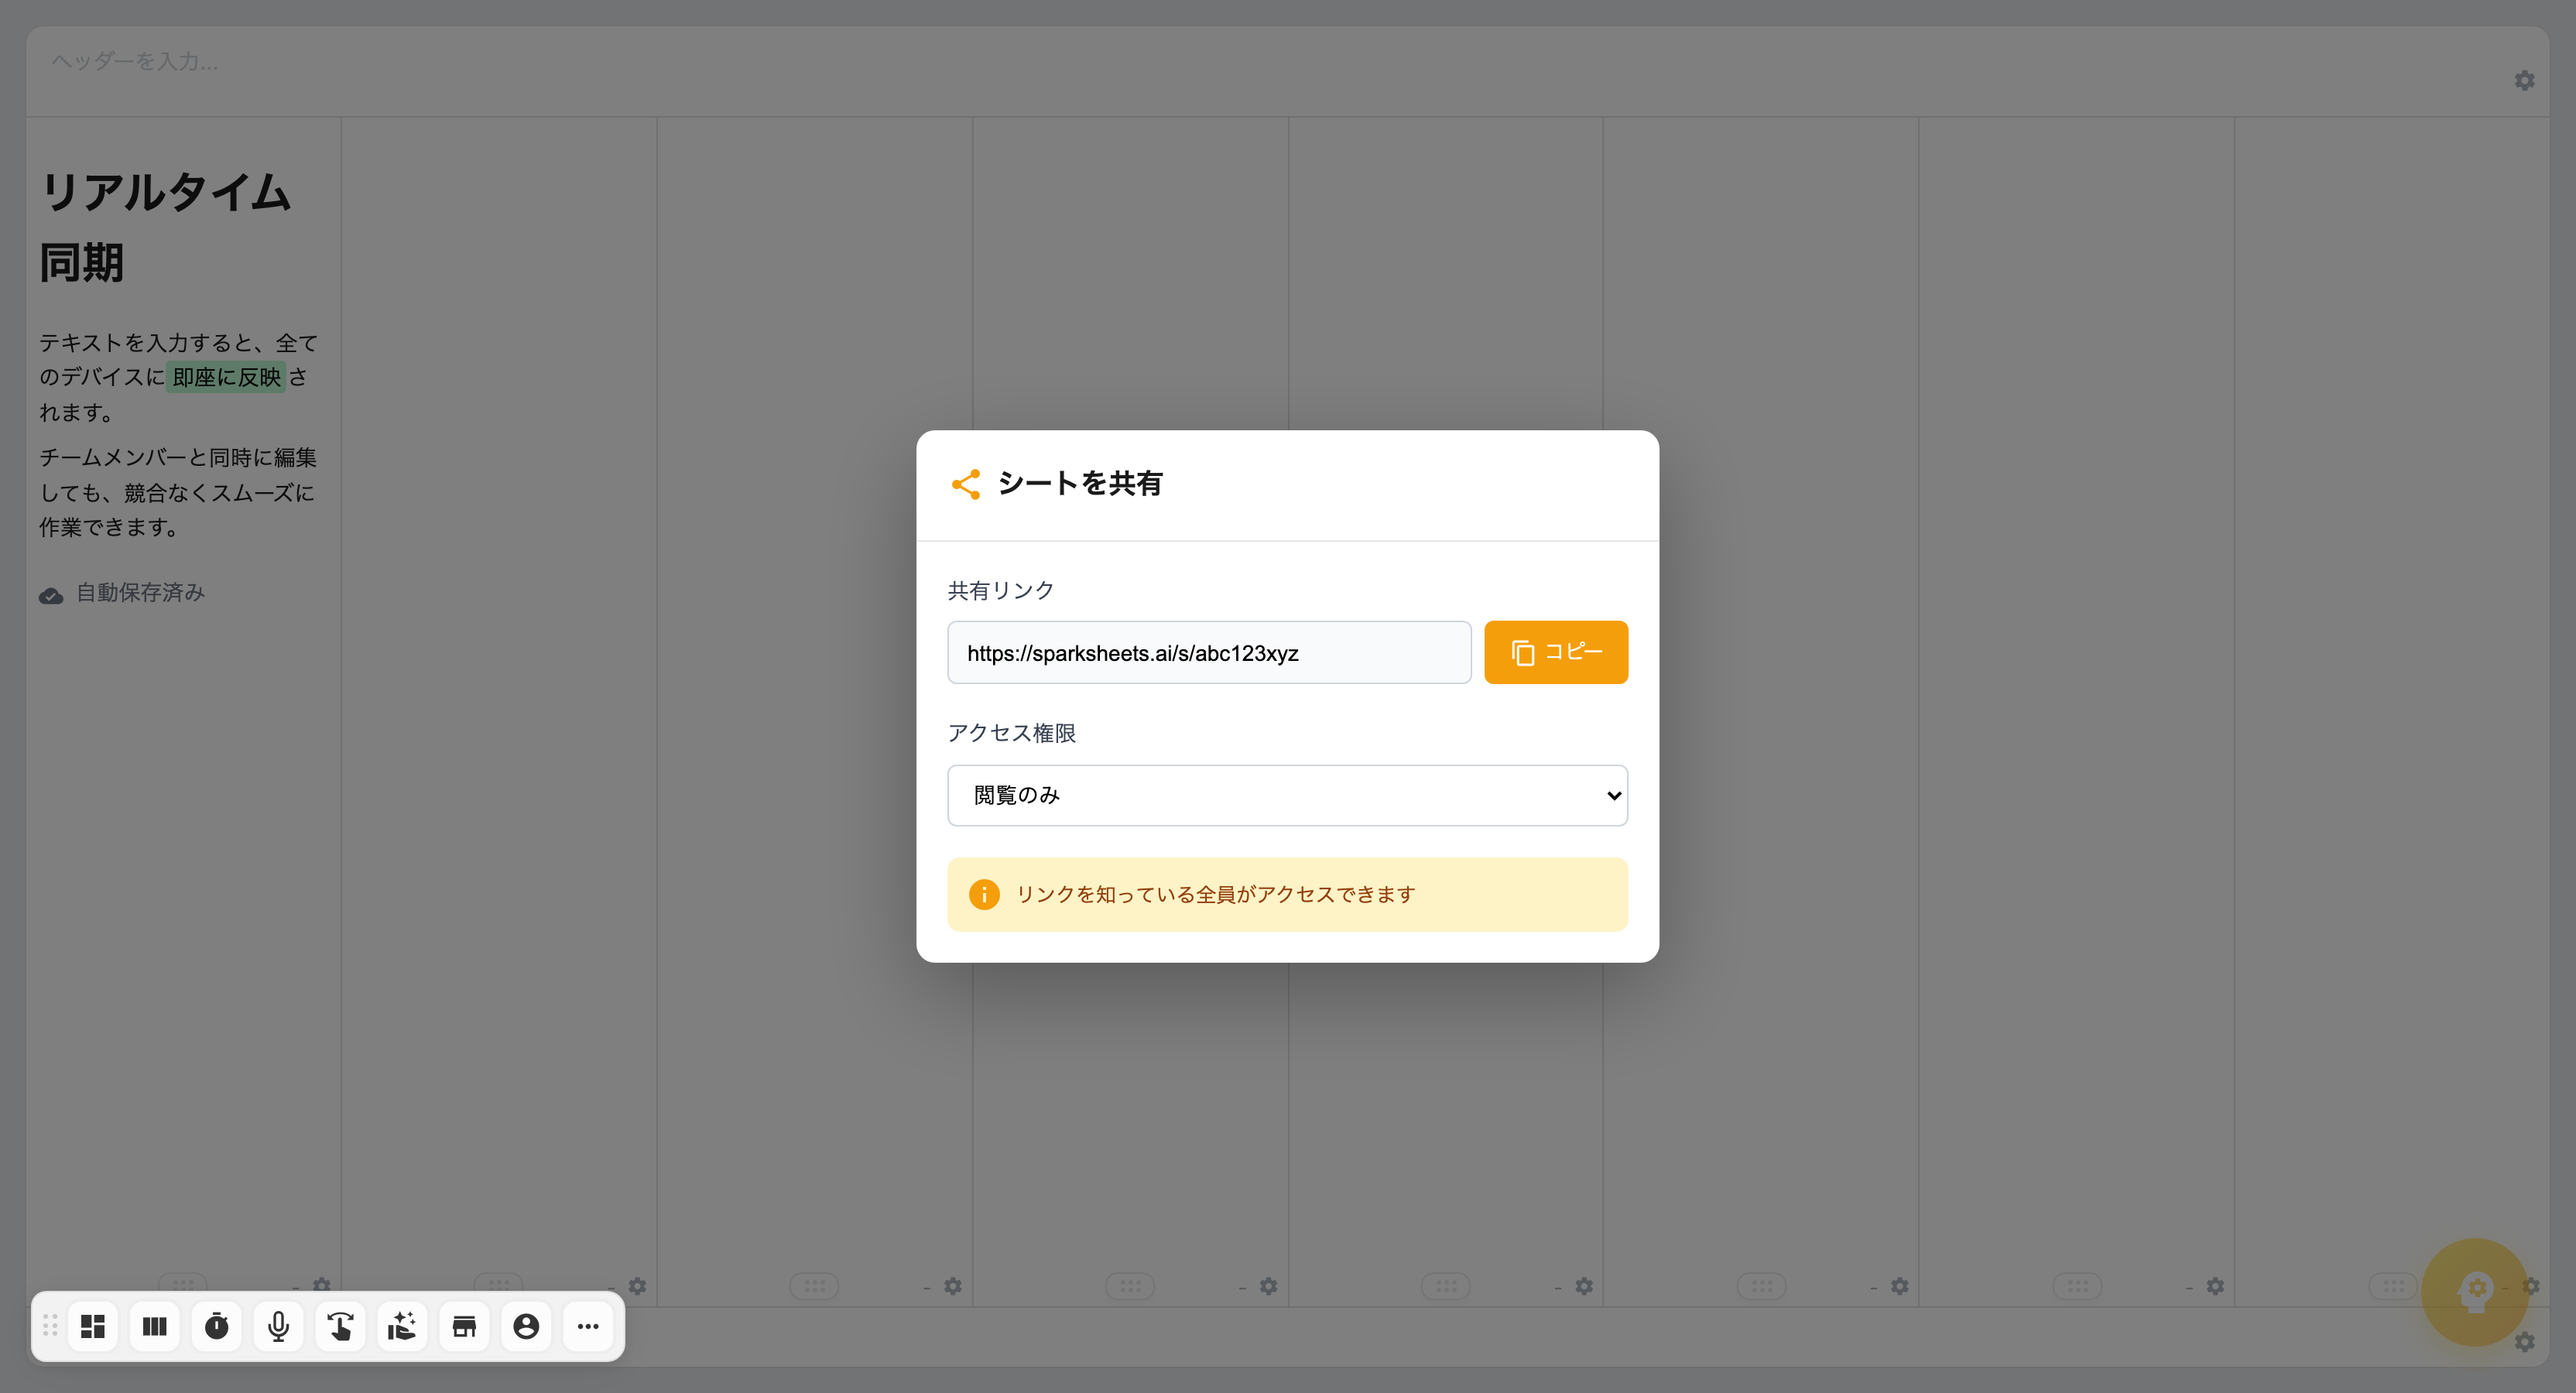2576x1393 pixels.
Task: Select the dashboard layout tool in bottom toolbar
Action: tap(92, 1326)
